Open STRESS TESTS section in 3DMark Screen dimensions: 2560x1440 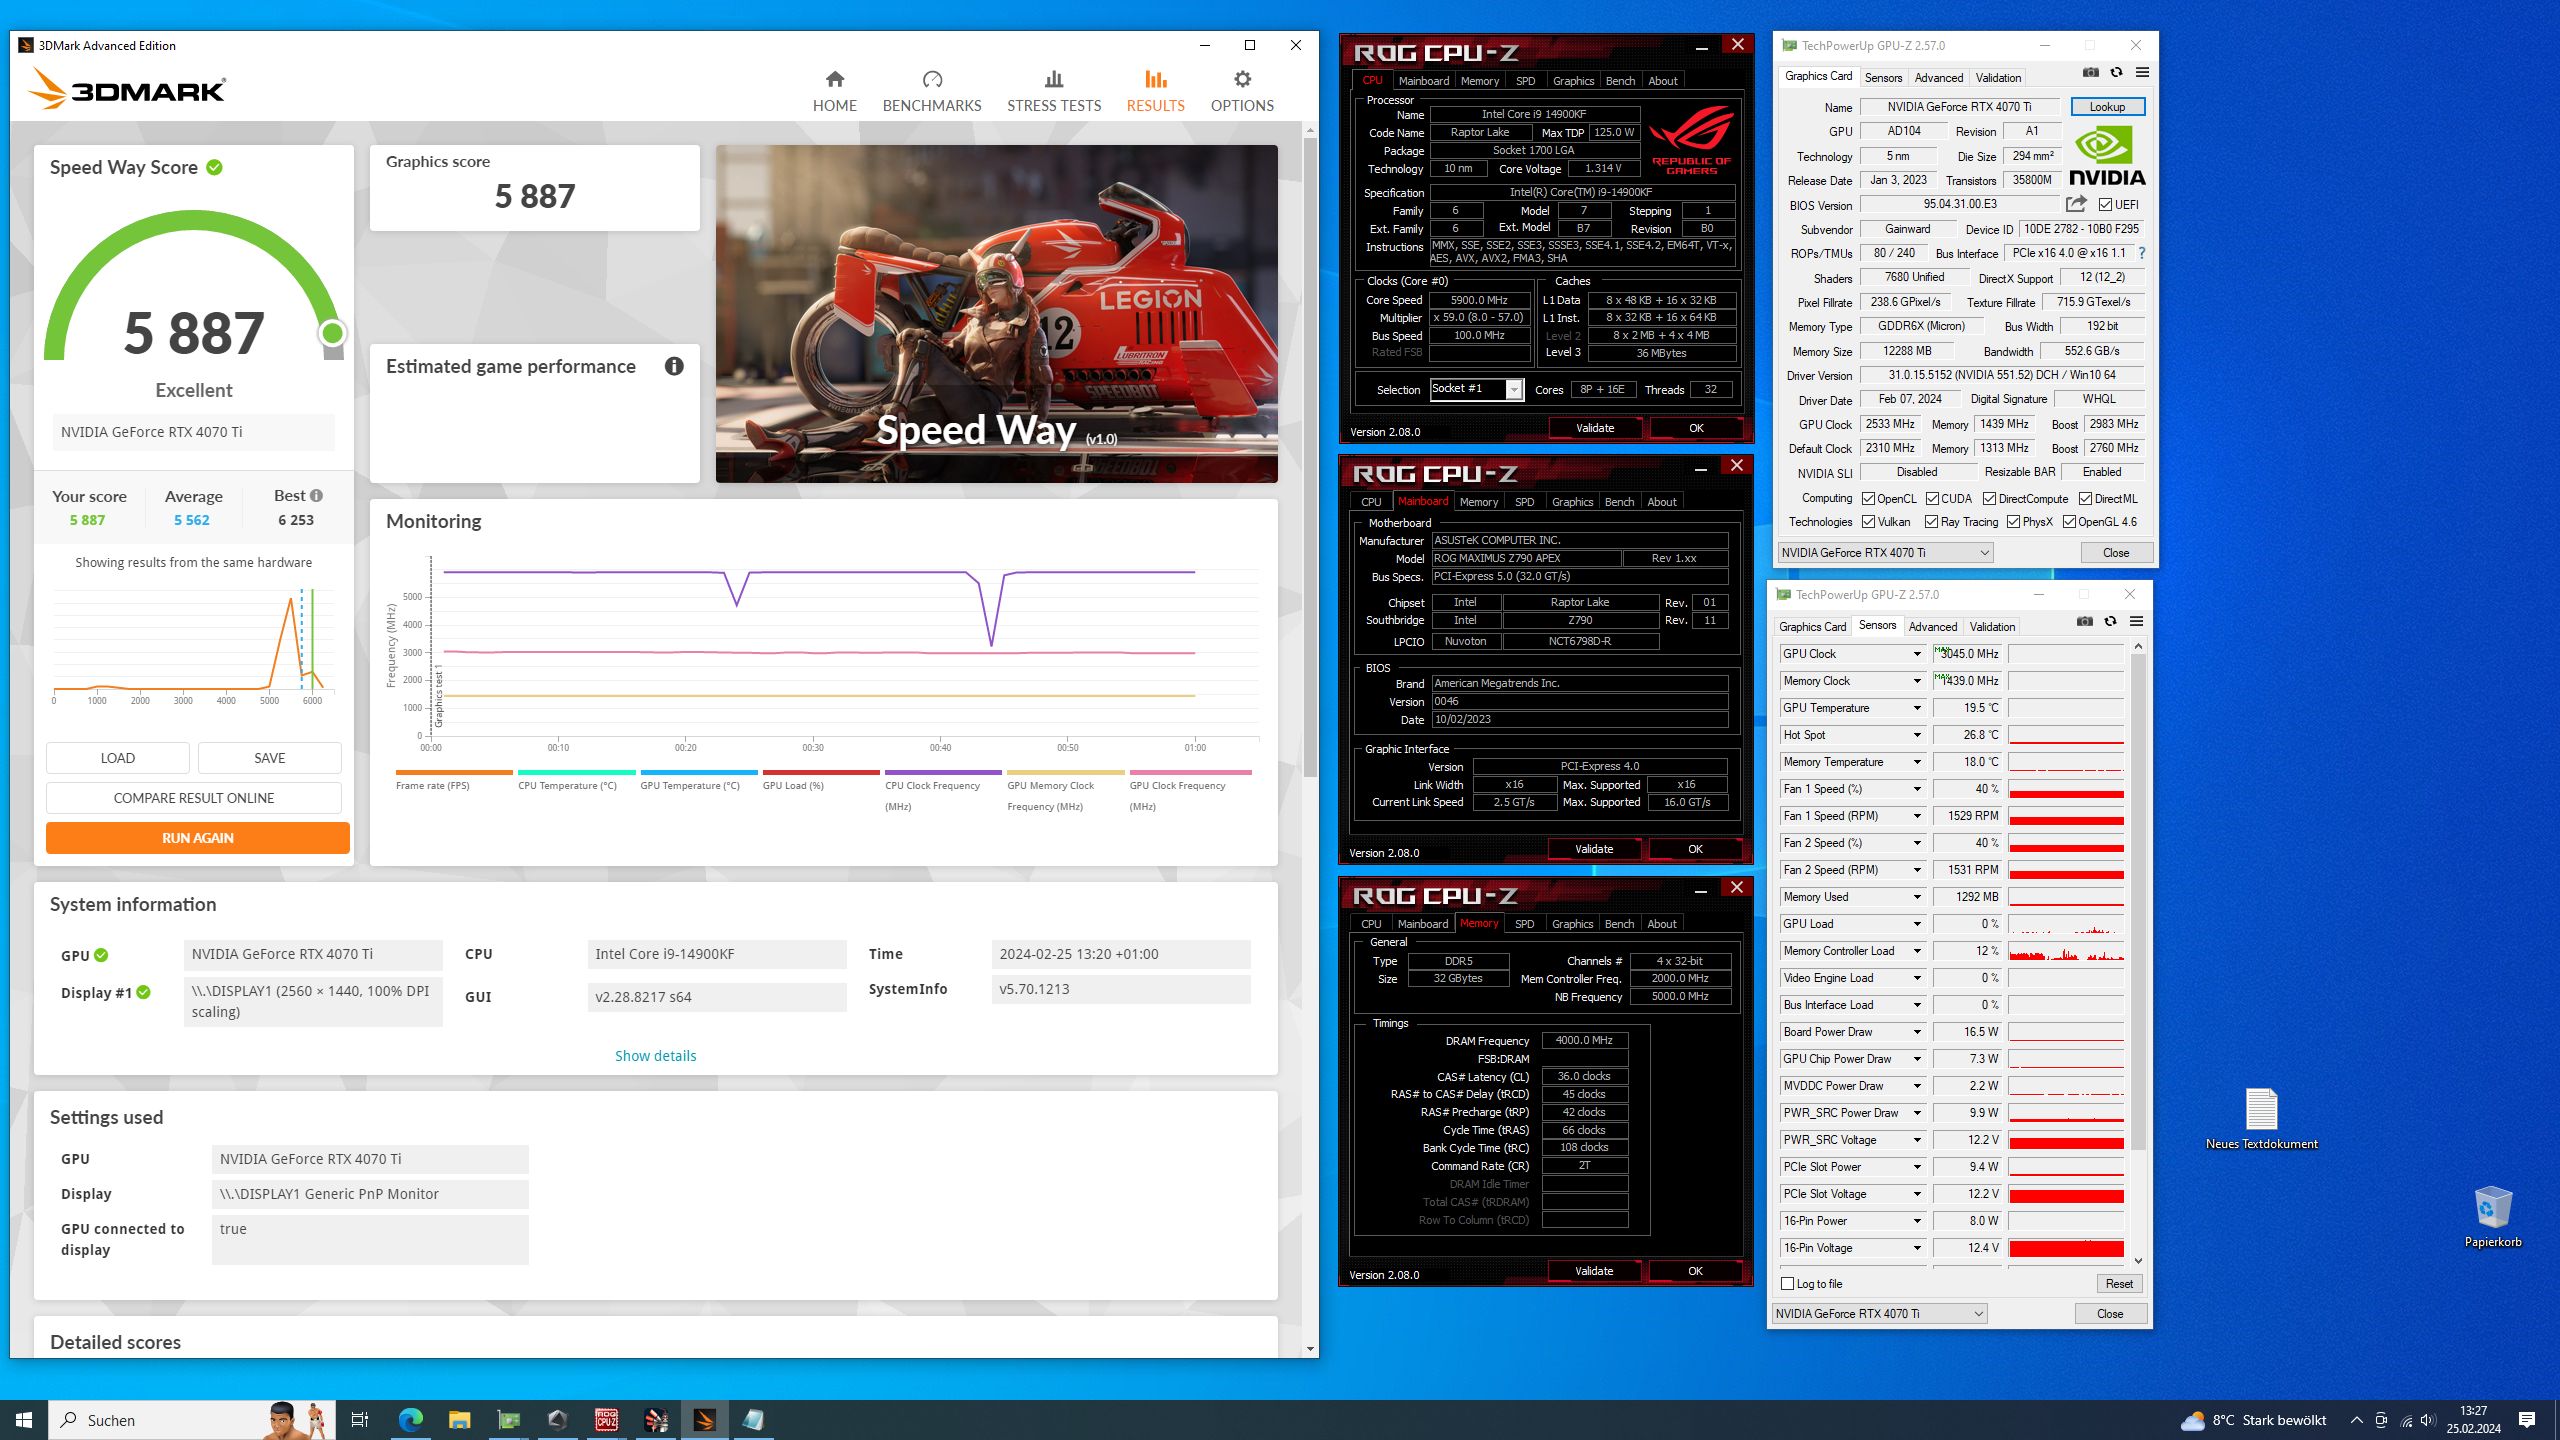(1054, 91)
